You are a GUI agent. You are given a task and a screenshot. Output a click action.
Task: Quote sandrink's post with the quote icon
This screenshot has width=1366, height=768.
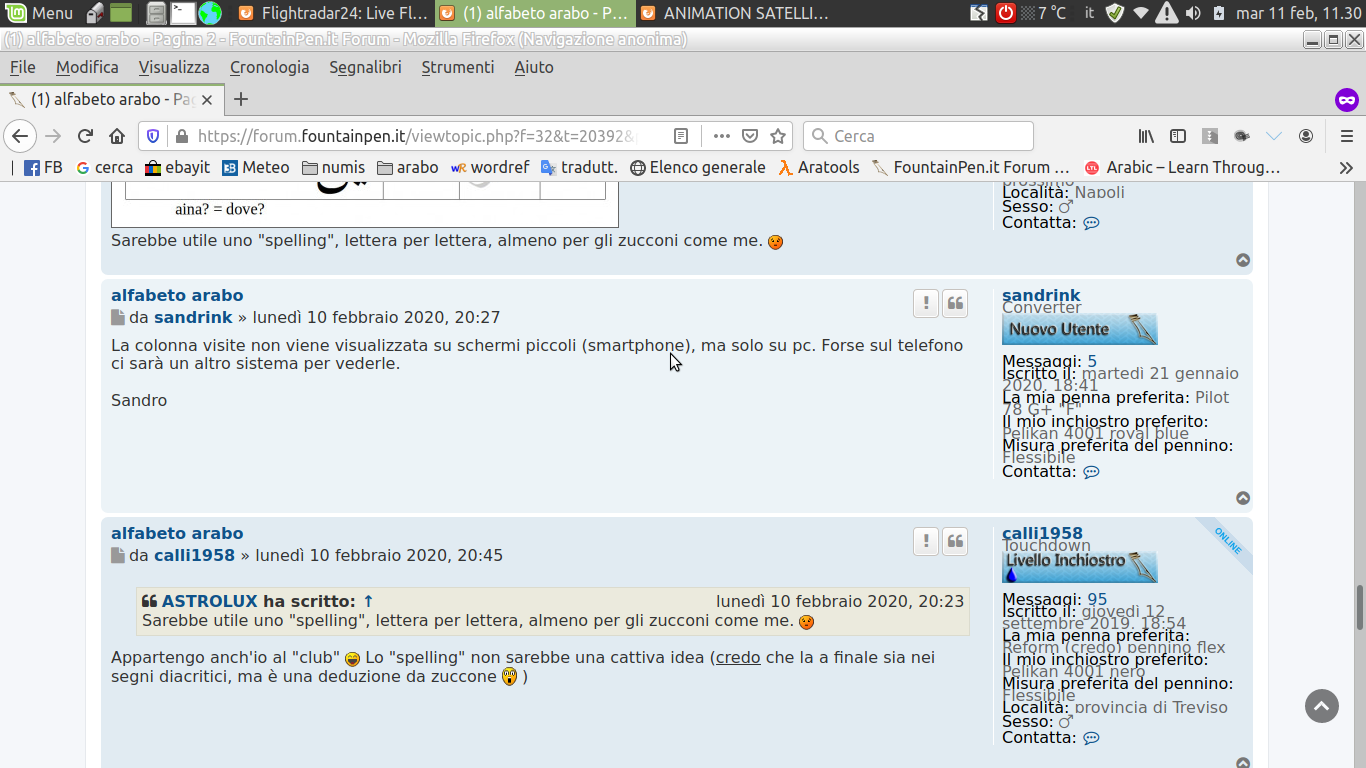(x=956, y=303)
